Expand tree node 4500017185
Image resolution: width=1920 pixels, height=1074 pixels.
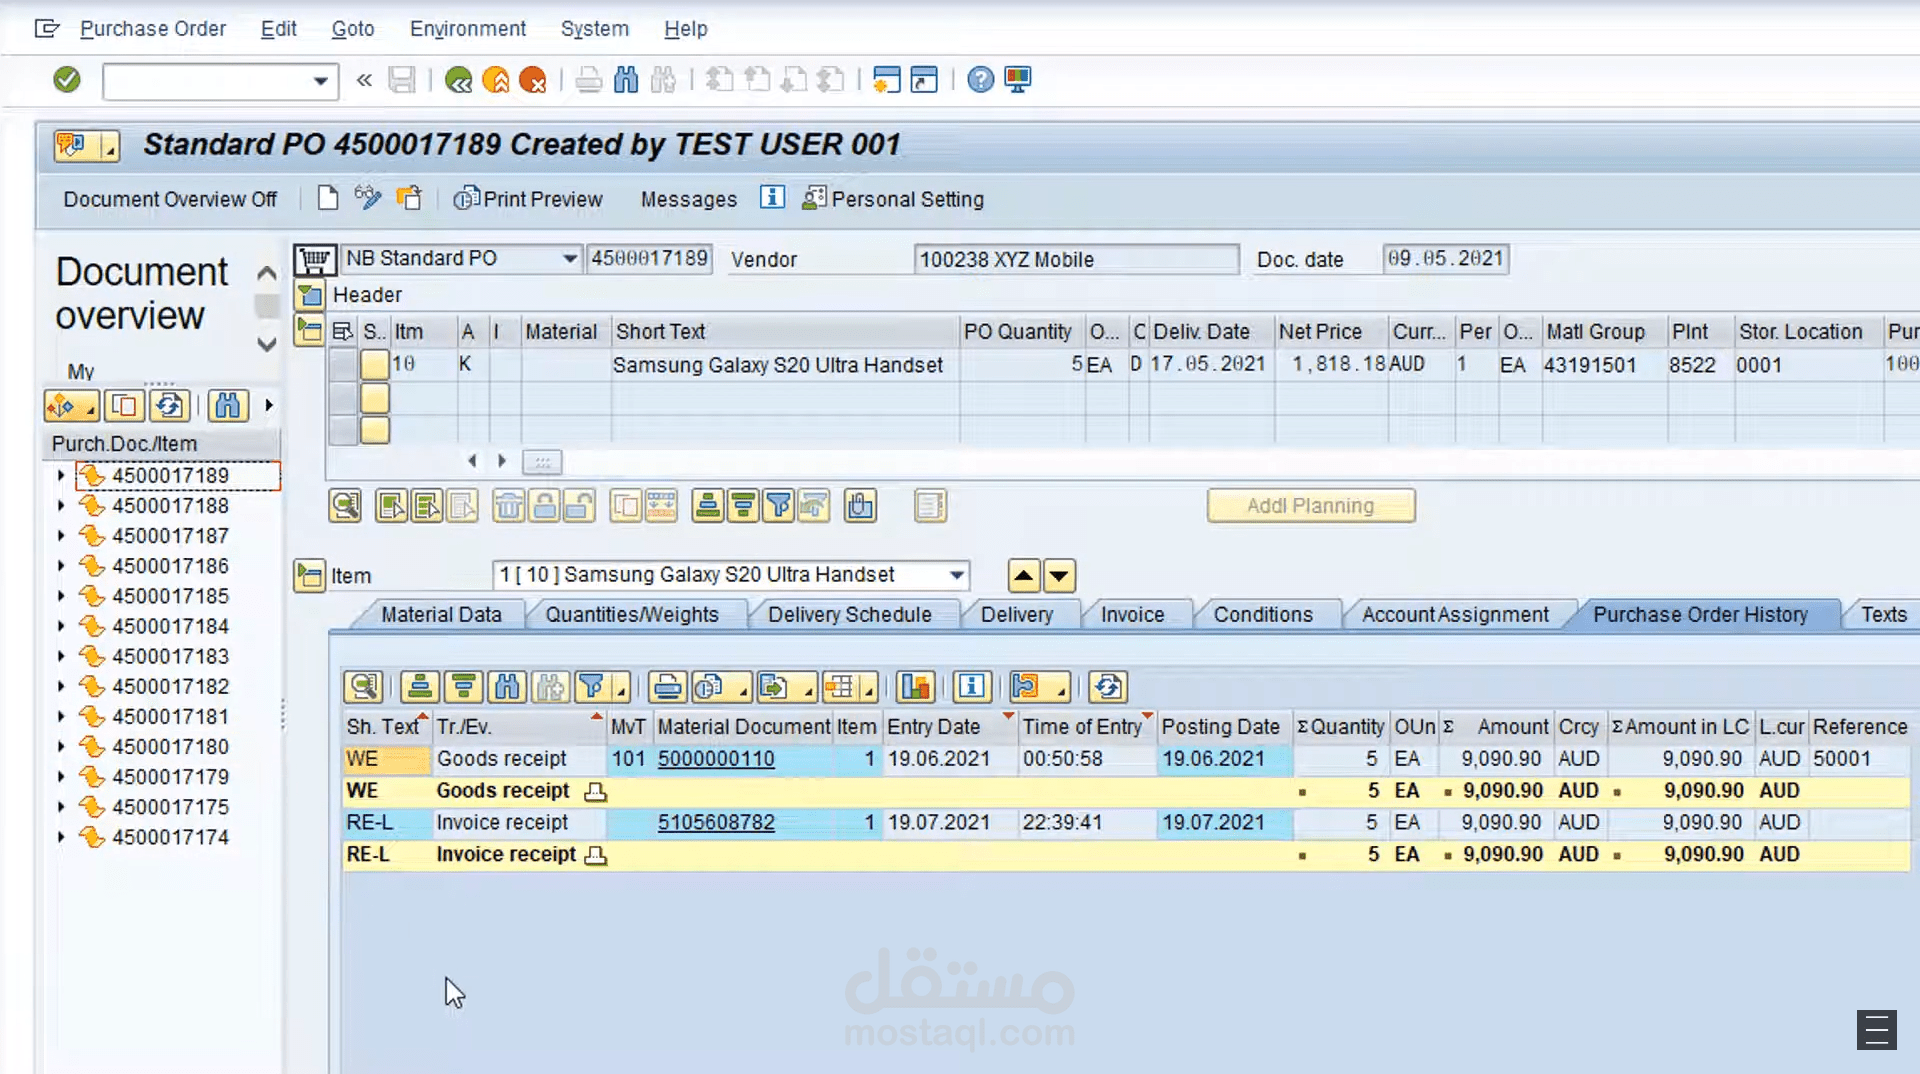pos(61,596)
